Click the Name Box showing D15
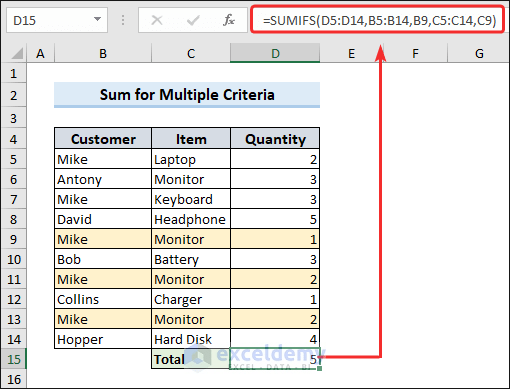Viewport: 510px width, 389px height. [x=57, y=20]
